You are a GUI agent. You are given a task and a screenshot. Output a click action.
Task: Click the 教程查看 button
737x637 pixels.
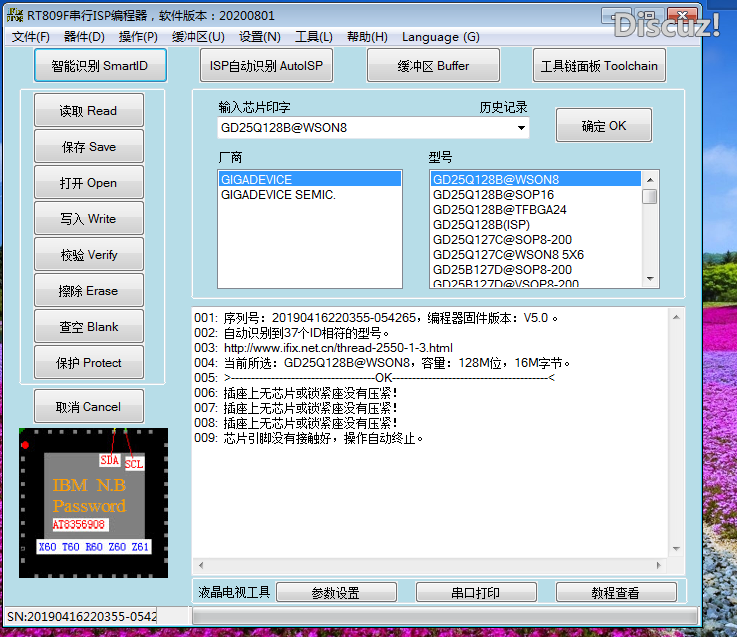click(x=616, y=592)
